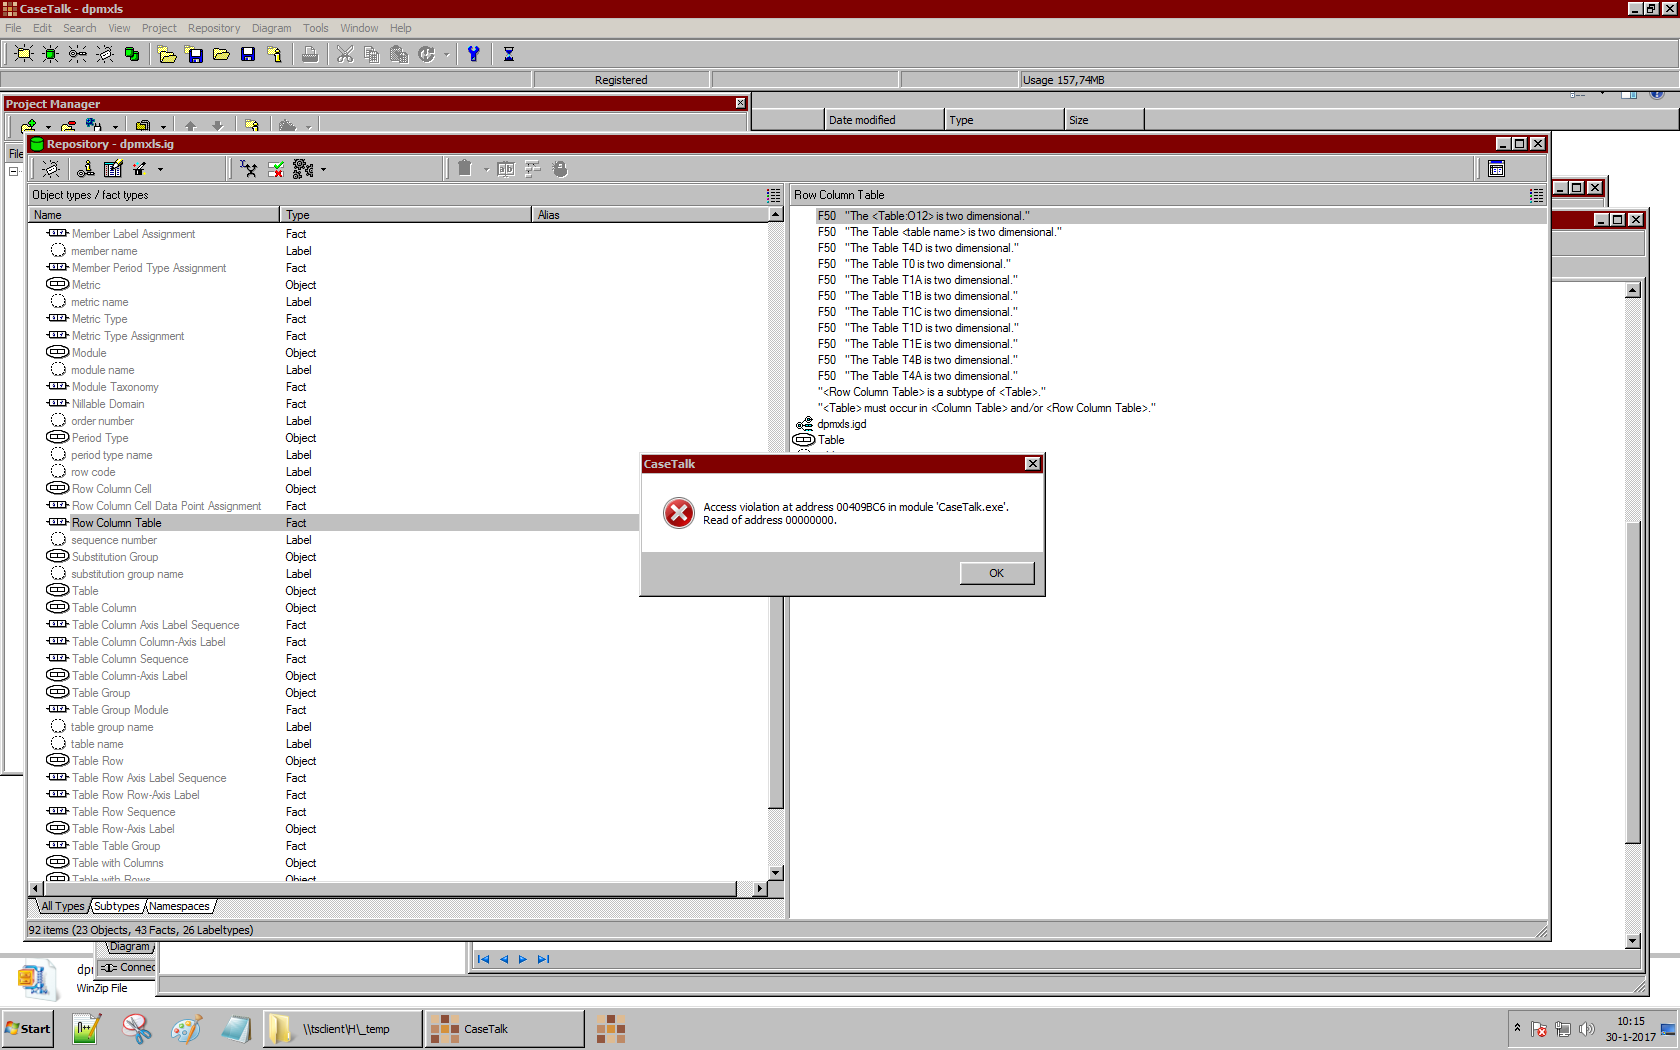The height and width of the screenshot is (1050, 1680).
Task: Click the calendar icon at Repository toolbar right
Action: [x=1496, y=169]
